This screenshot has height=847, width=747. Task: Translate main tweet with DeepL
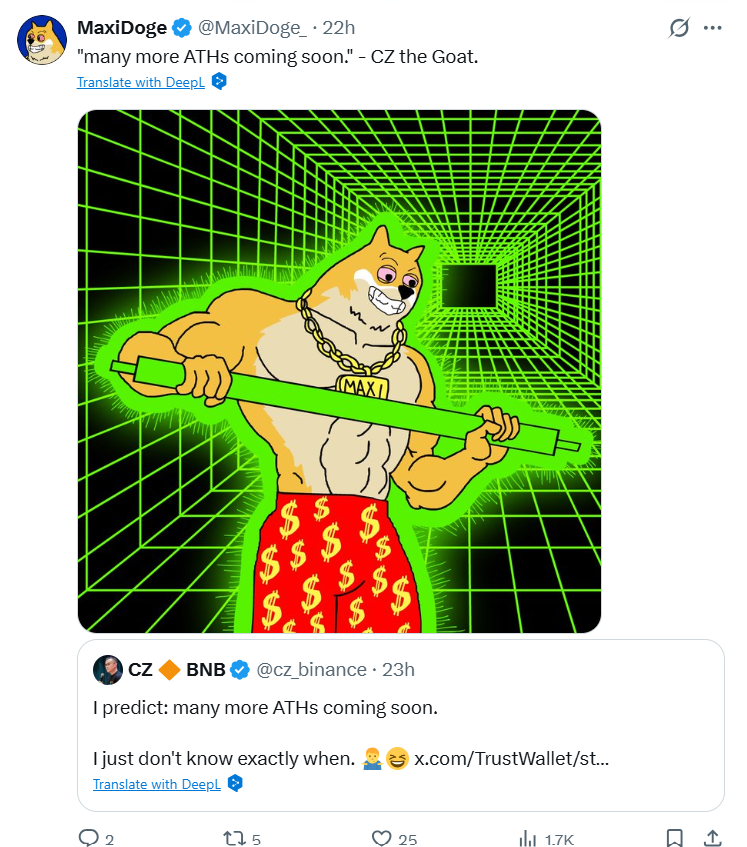pyautogui.click(x=141, y=82)
